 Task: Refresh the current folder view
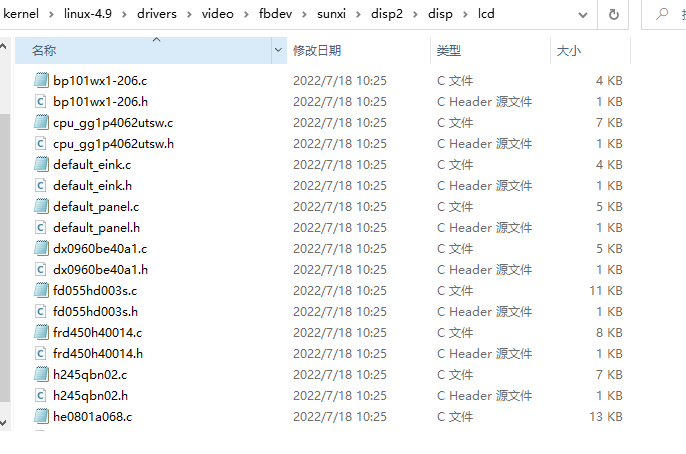click(613, 14)
